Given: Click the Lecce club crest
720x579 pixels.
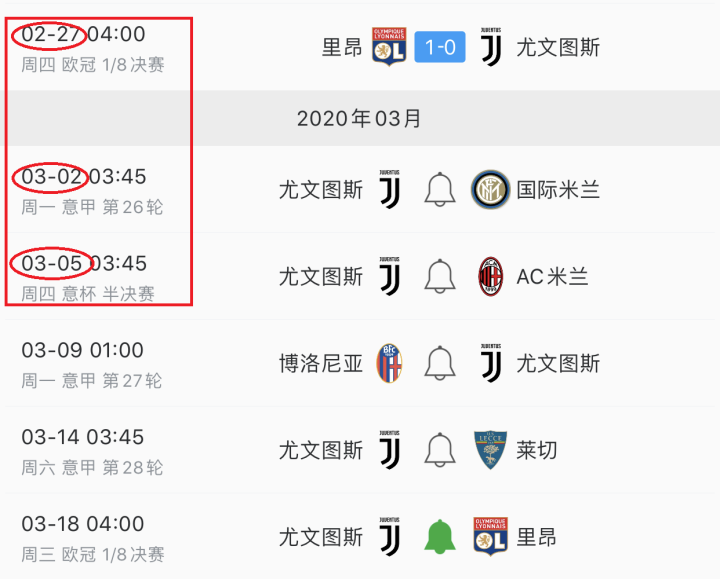Looking at the screenshot, I should (490, 451).
